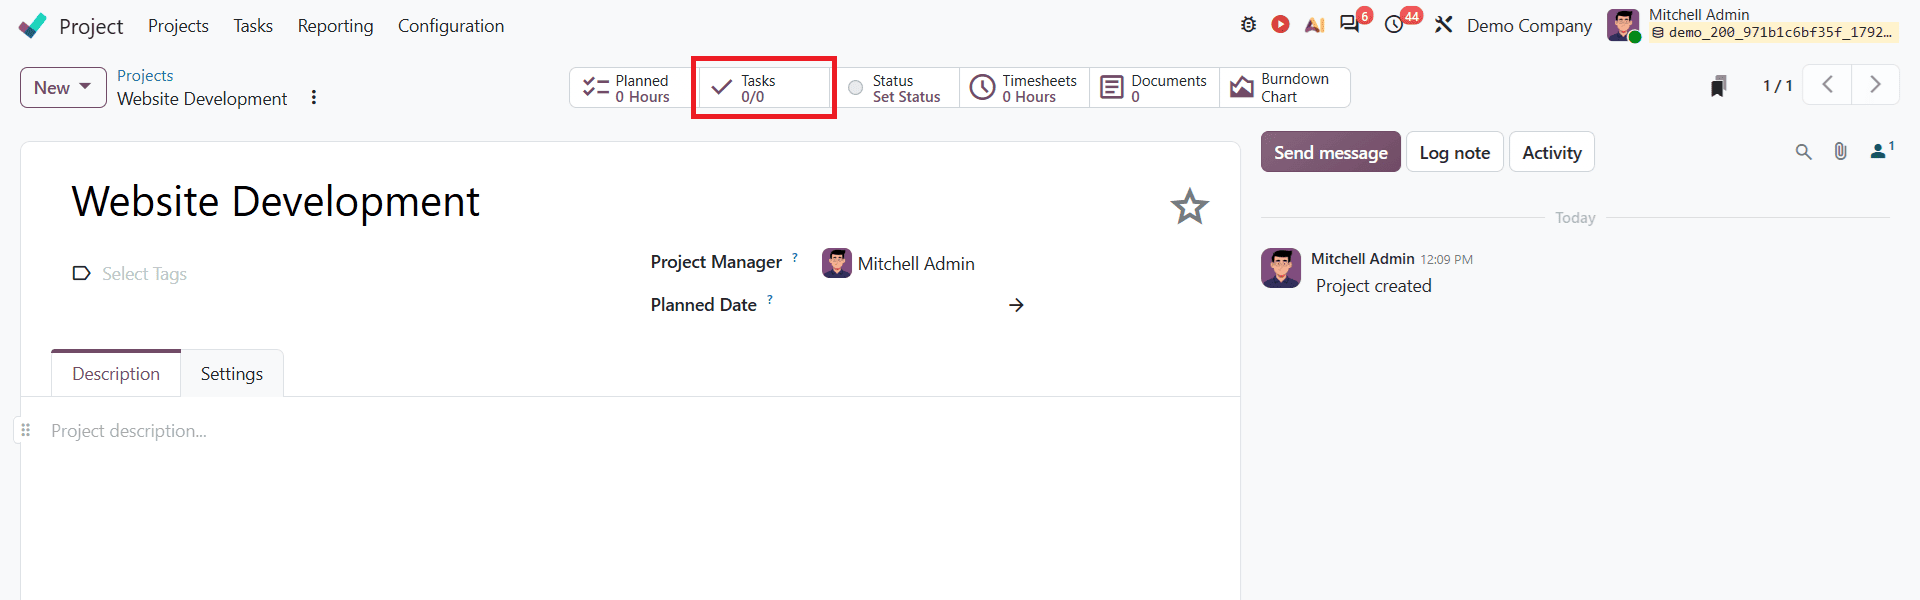Click editor drag handle icon
Screen dimensions: 1920x600
[26, 430]
